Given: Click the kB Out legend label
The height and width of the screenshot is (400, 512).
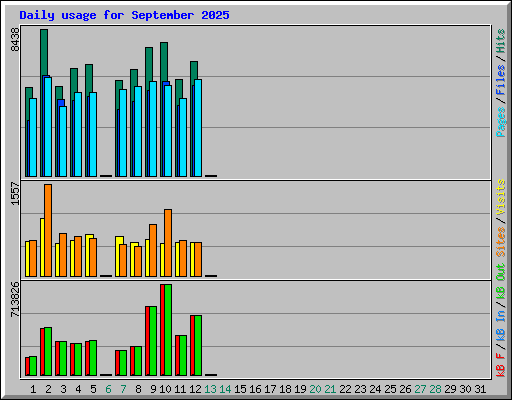Looking at the screenshot, I should [x=501, y=282].
